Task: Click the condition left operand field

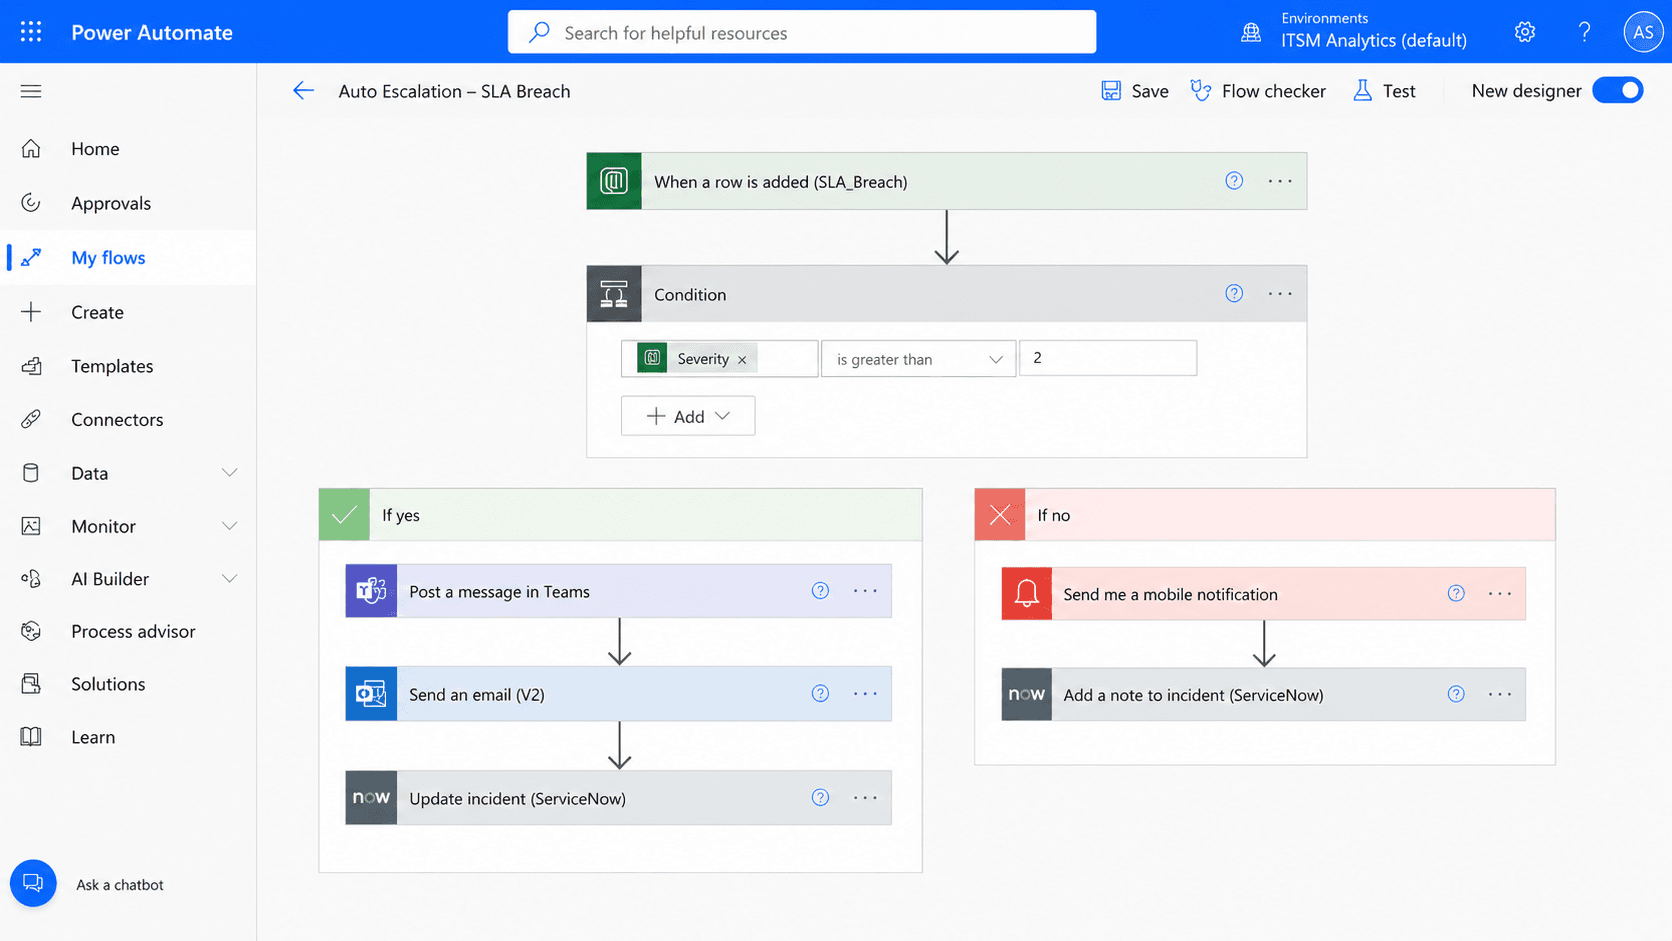Action: (719, 359)
